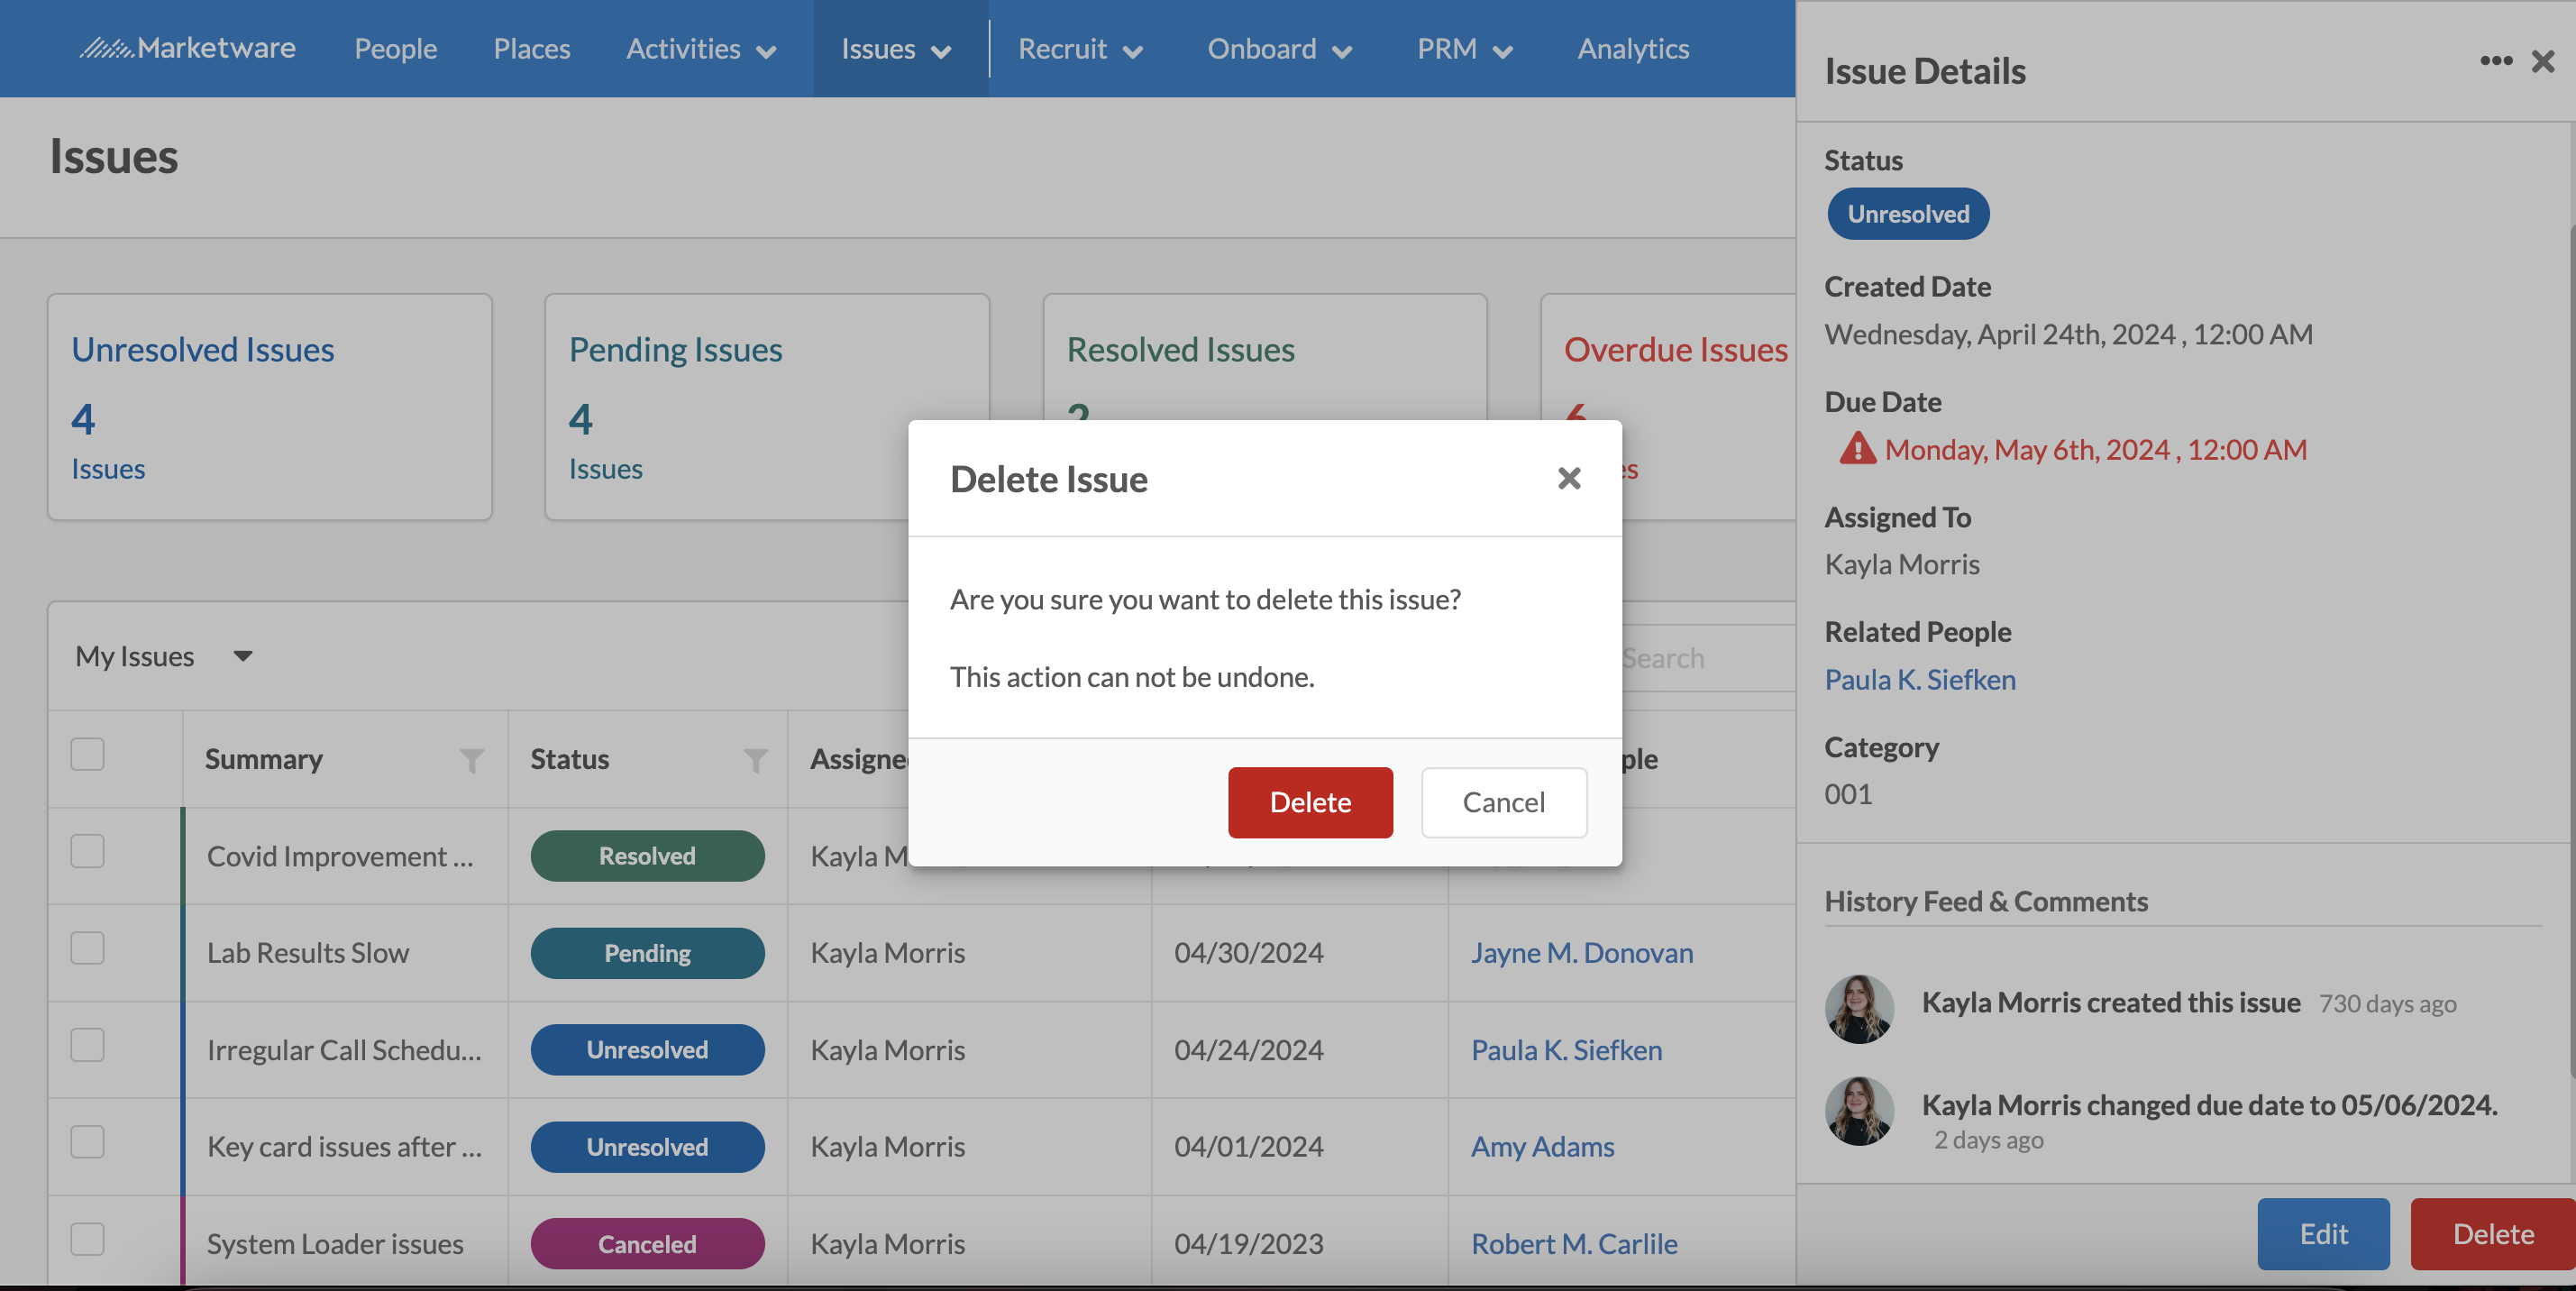Screen dimensions: 2576x1291
Task: Check the System Loader issues row checkbox
Action: click(88, 1239)
